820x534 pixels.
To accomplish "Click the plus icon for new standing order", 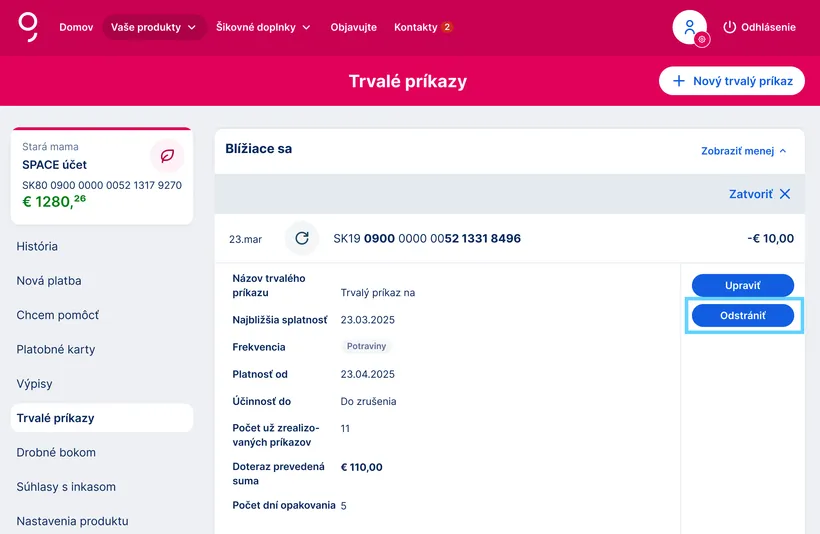I will click(x=678, y=81).
